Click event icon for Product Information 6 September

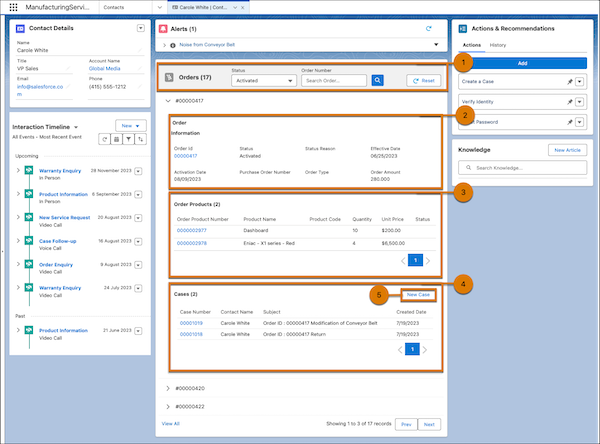click(x=29, y=194)
